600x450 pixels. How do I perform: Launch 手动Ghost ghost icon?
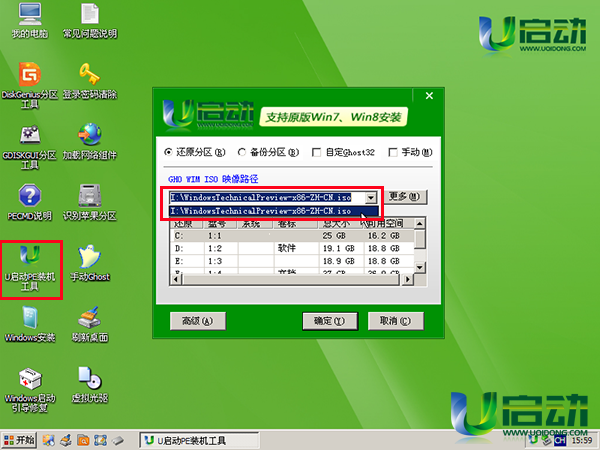point(90,263)
